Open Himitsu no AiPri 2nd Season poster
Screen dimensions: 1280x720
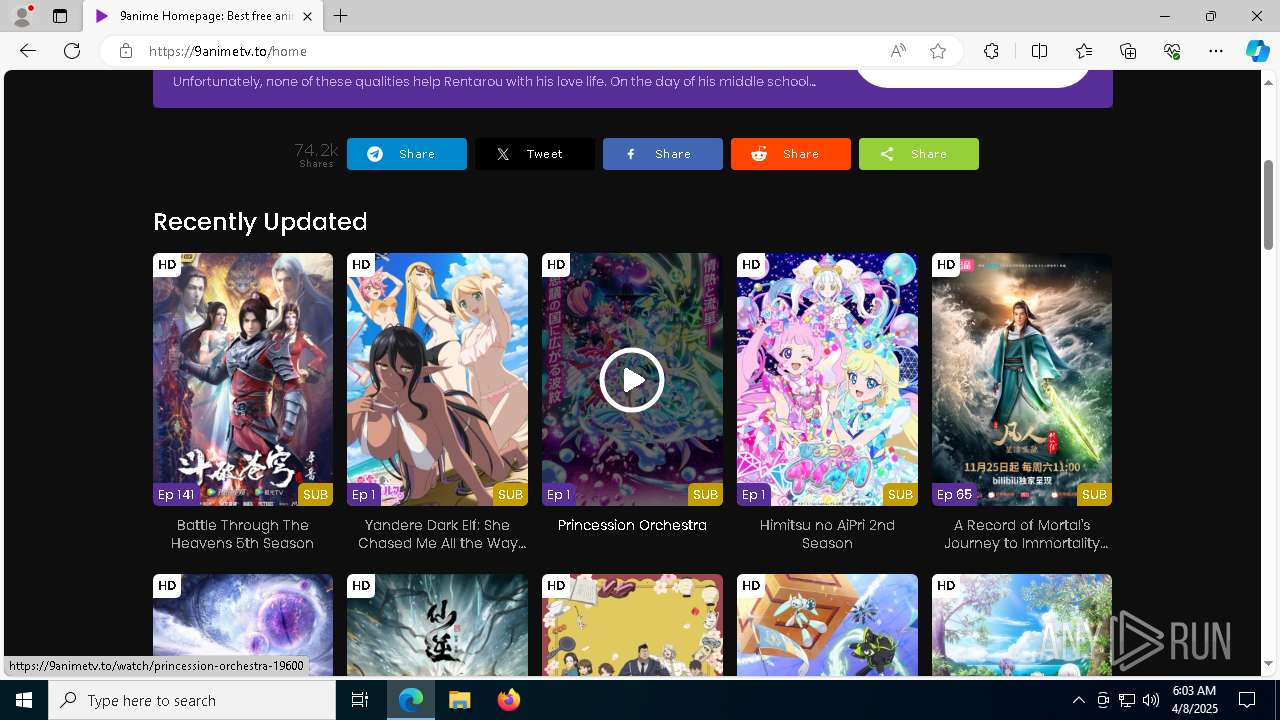coord(827,379)
